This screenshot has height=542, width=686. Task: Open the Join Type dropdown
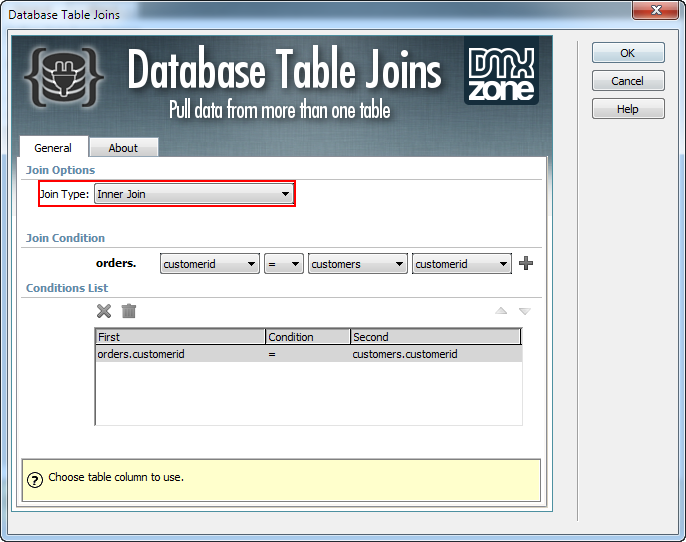pos(194,194)
